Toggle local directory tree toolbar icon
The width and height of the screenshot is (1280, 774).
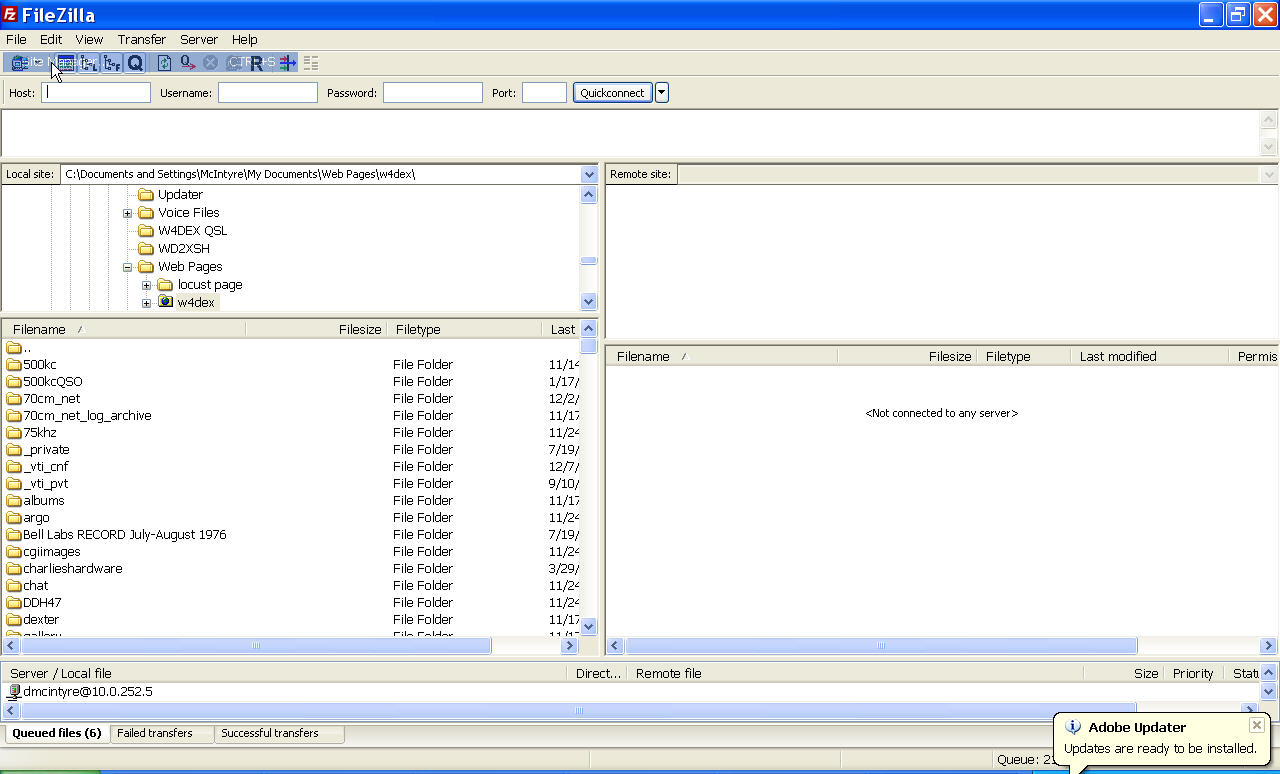(89, 63)
